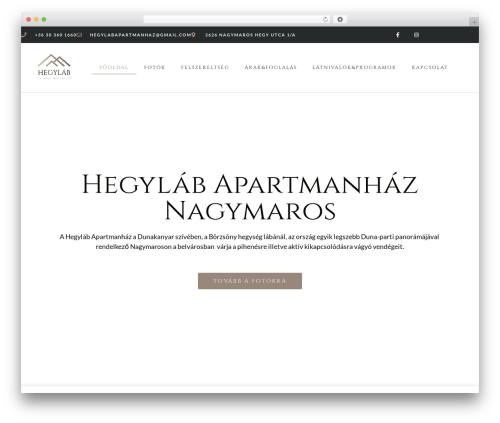The height and width of the screenshot is (423, 500).
Task: Click the Tovább a fotókra button
Action: point(250,281)
